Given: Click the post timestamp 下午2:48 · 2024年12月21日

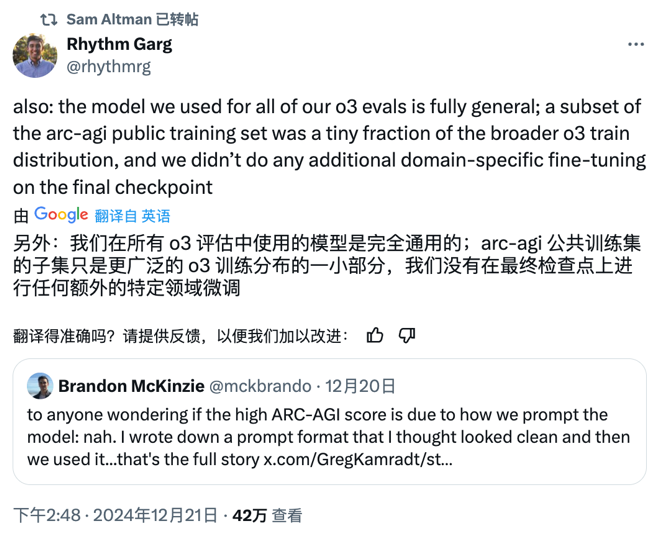Looking at the screenshot, I should pyautogui.click(x=115, y=515).
